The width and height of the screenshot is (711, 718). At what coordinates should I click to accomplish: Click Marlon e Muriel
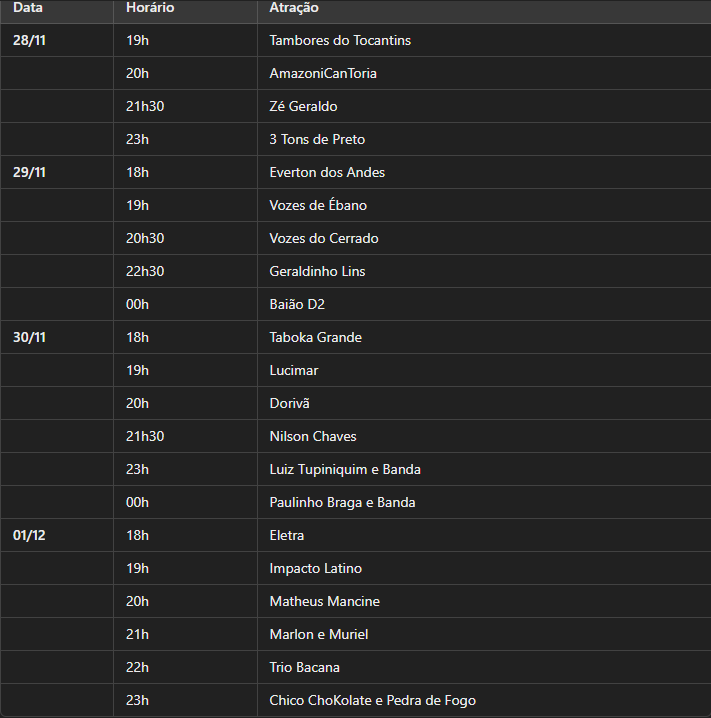coord(319,634)
